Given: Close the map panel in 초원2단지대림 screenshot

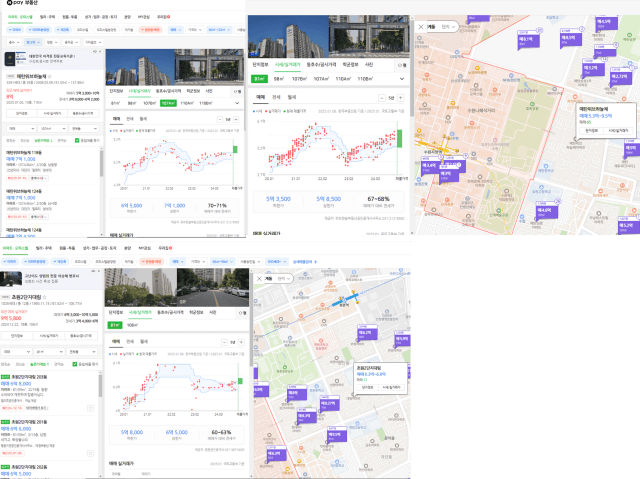Looking at the screenshot, I should [x=259, y=279].
